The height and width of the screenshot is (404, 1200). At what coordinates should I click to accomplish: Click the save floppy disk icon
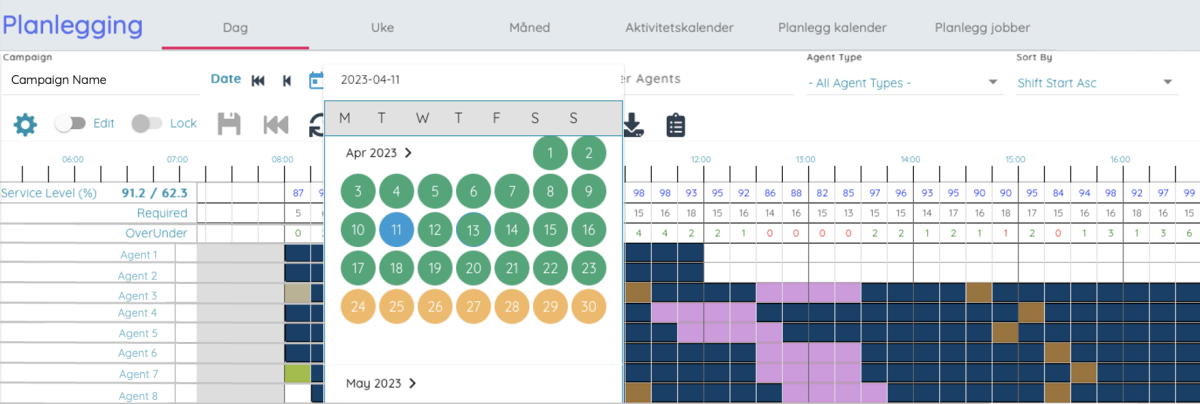(x=229, y=124)
